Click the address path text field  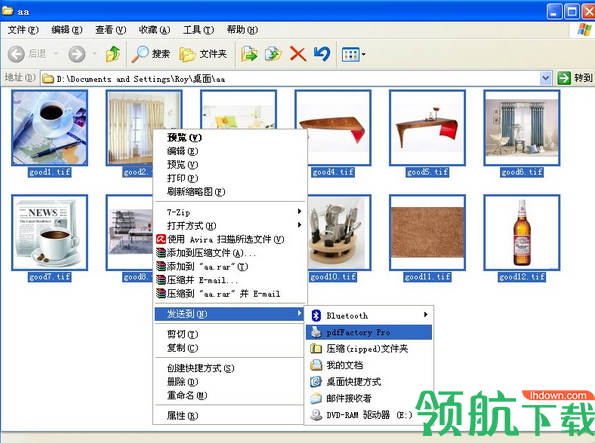pyautogui.click(x=296, y=79)
